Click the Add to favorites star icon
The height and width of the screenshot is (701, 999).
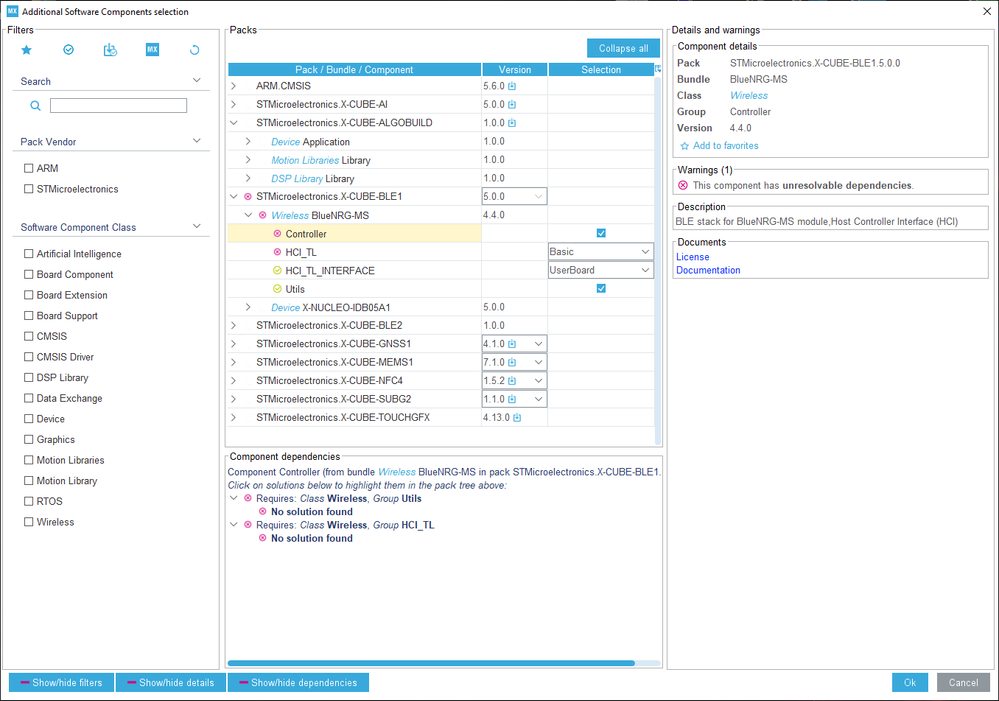[x=685, y=146]
